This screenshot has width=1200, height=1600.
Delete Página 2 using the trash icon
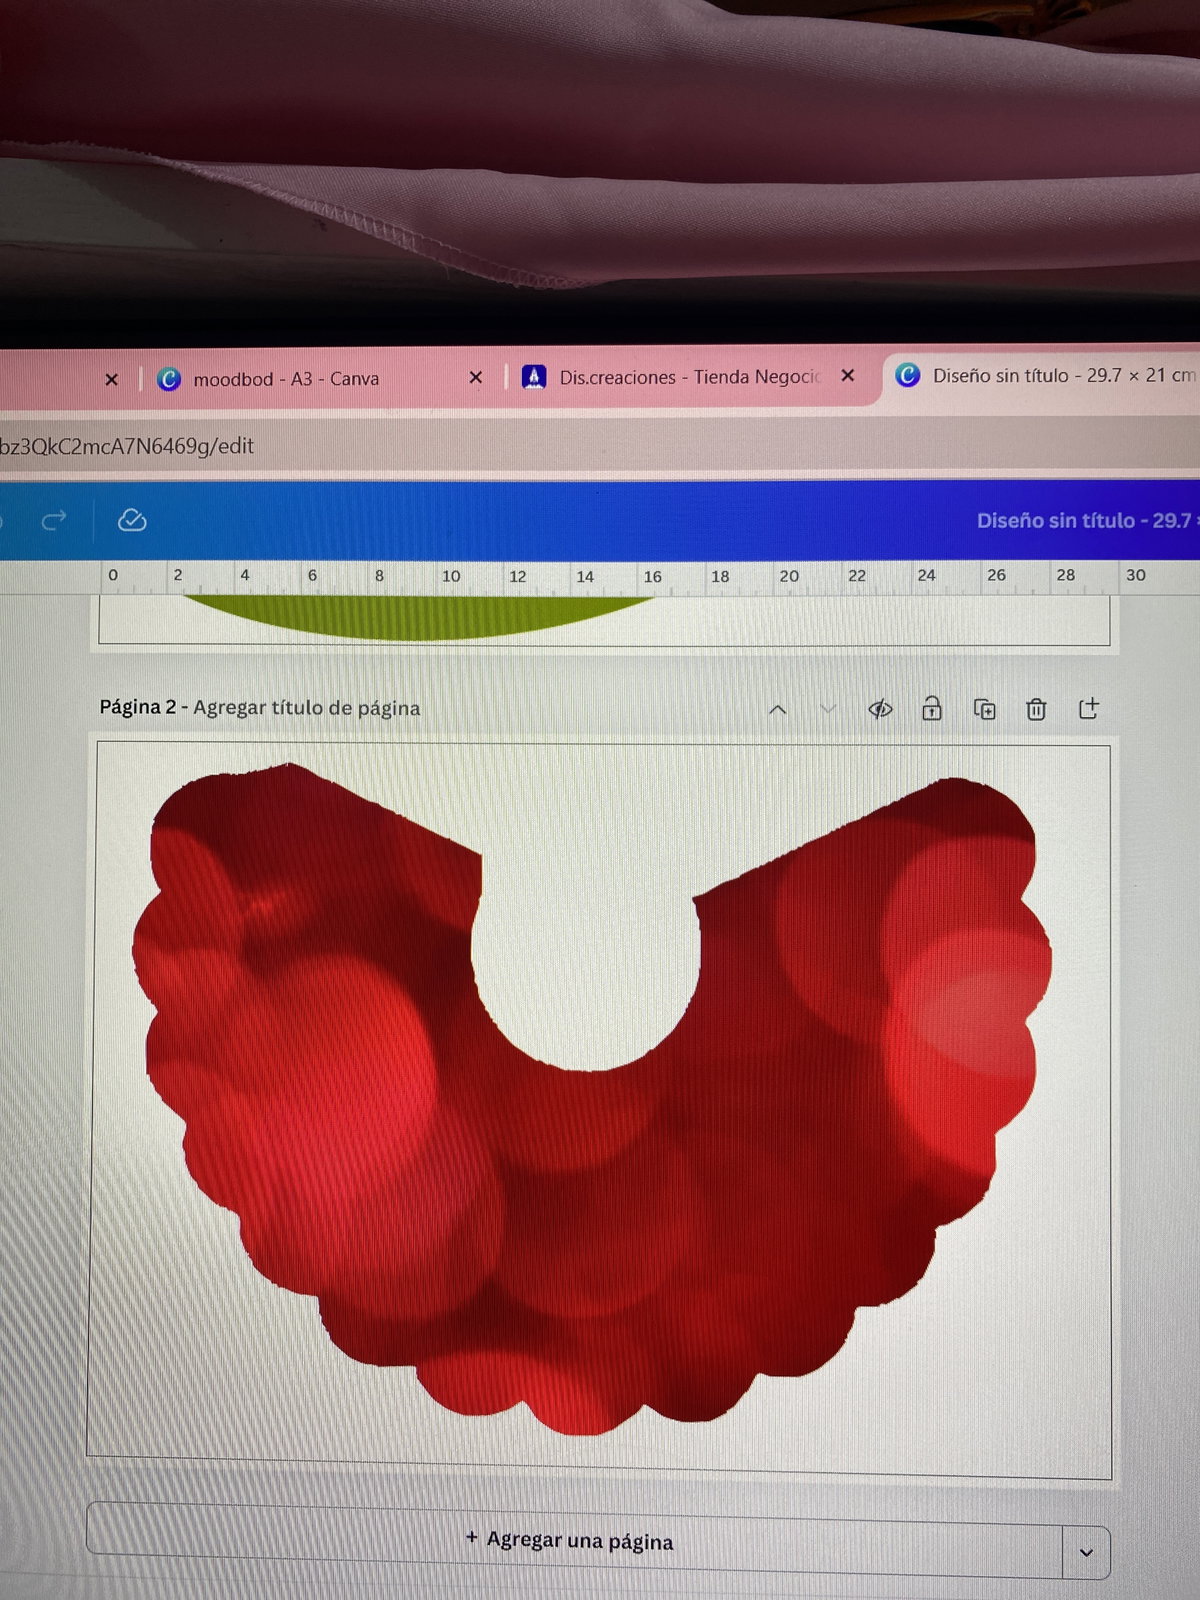tap(1036, 709)
